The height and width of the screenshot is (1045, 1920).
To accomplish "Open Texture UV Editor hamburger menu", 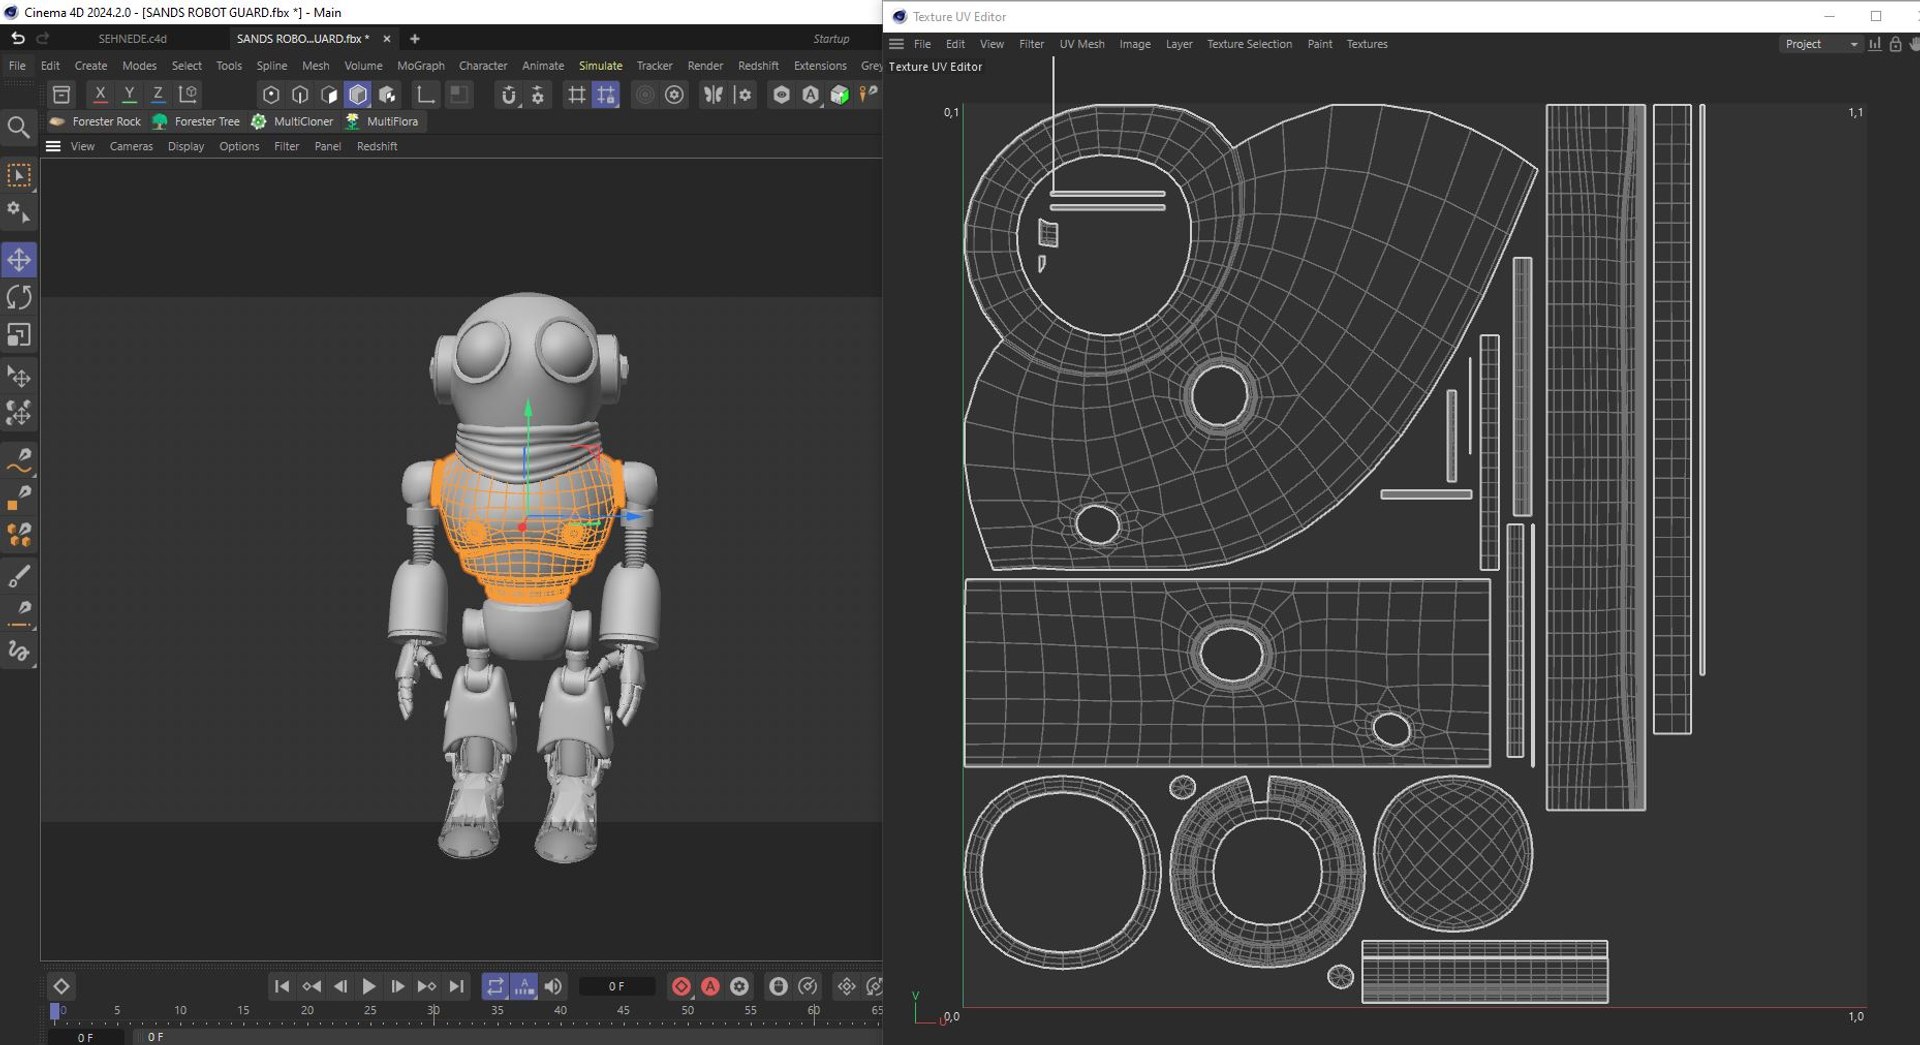I will click(x=896, y=44).
